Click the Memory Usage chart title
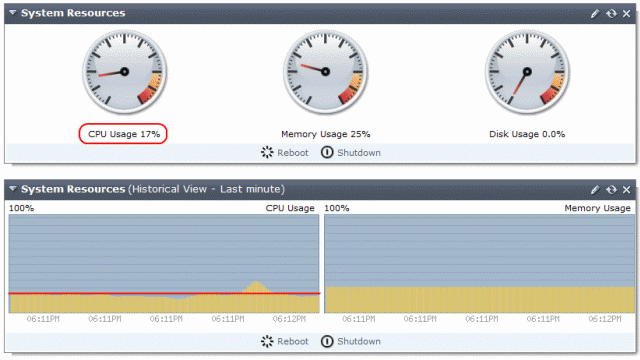Image resolution: width=640 pixels, height=360 pixels. click(x=598, y=208)
